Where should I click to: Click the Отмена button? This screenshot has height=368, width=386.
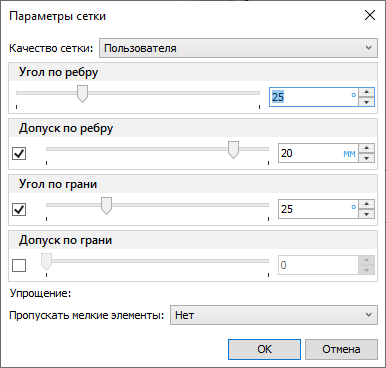click(341, 349)
